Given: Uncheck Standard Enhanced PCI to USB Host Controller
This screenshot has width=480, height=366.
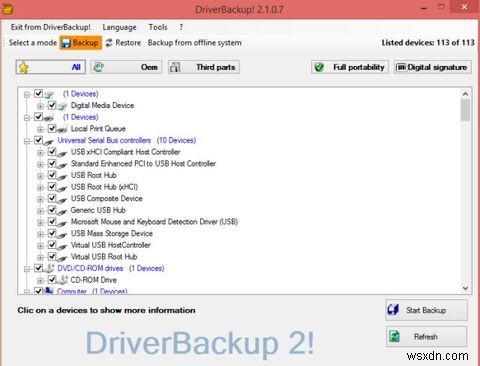Looking at the screenshot, I should click(x=52, y=163).
